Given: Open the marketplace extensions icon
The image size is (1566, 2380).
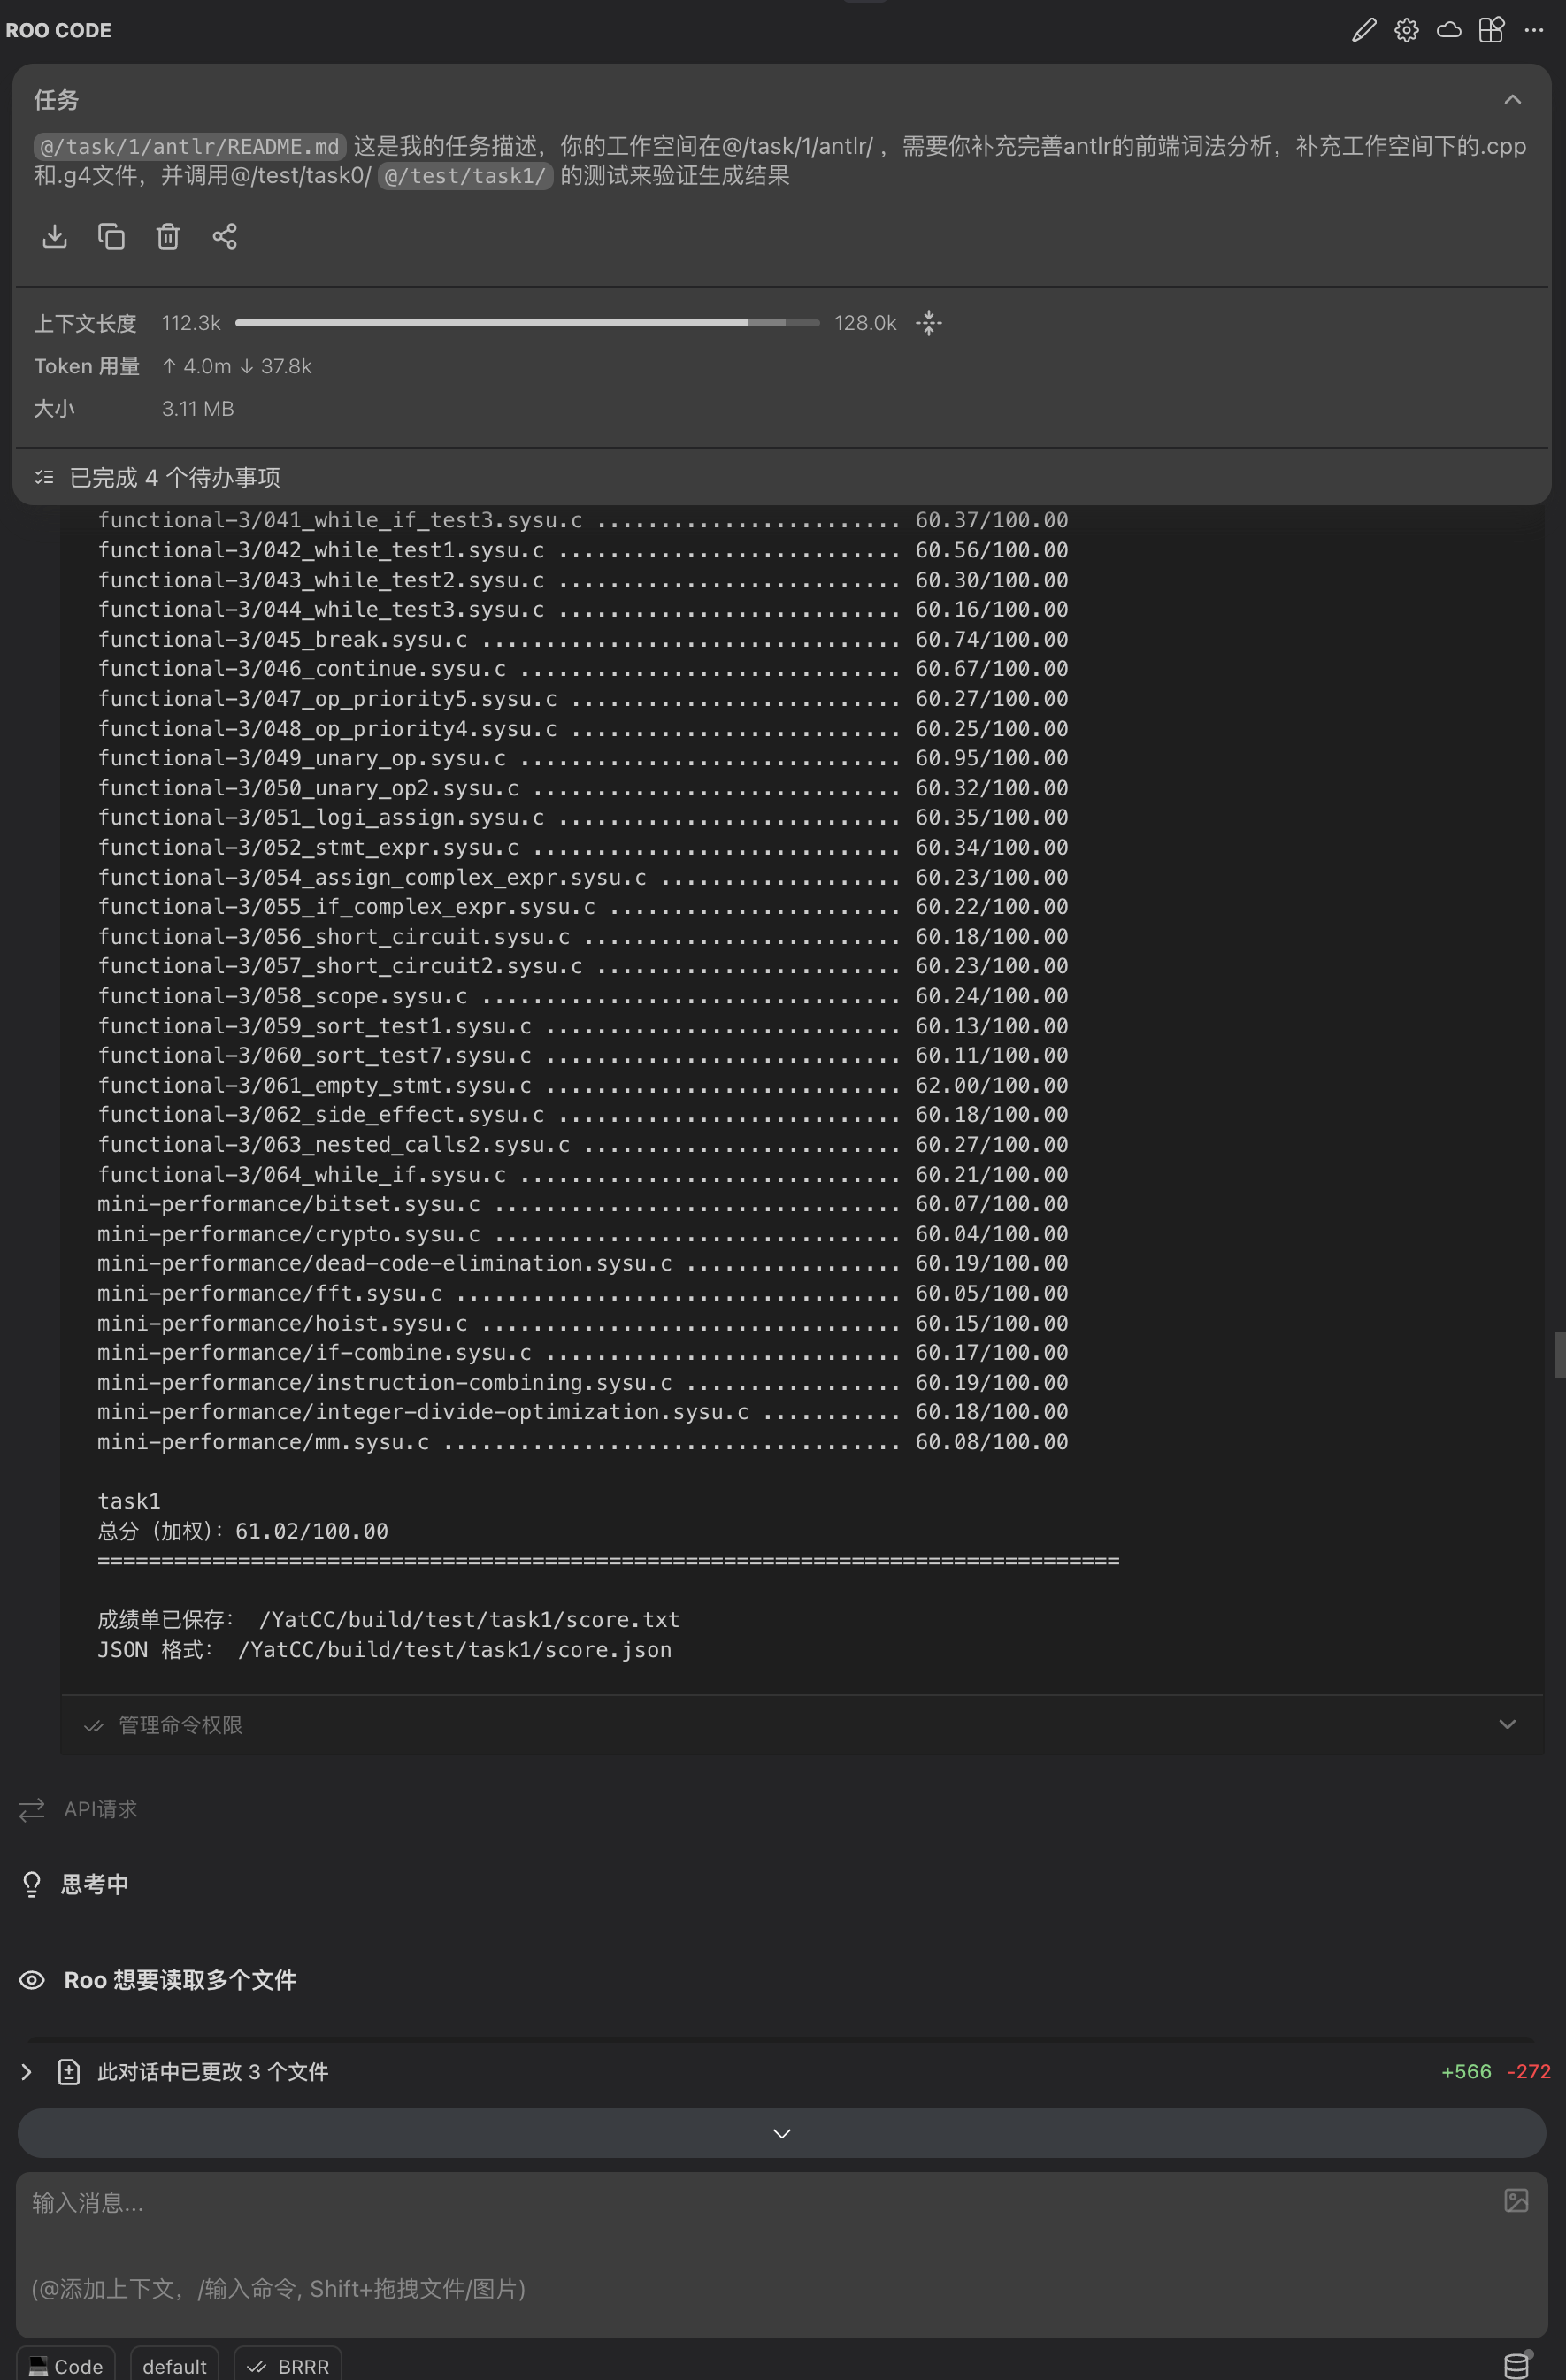Looking at the screenshot, I should pos(1490,30).
